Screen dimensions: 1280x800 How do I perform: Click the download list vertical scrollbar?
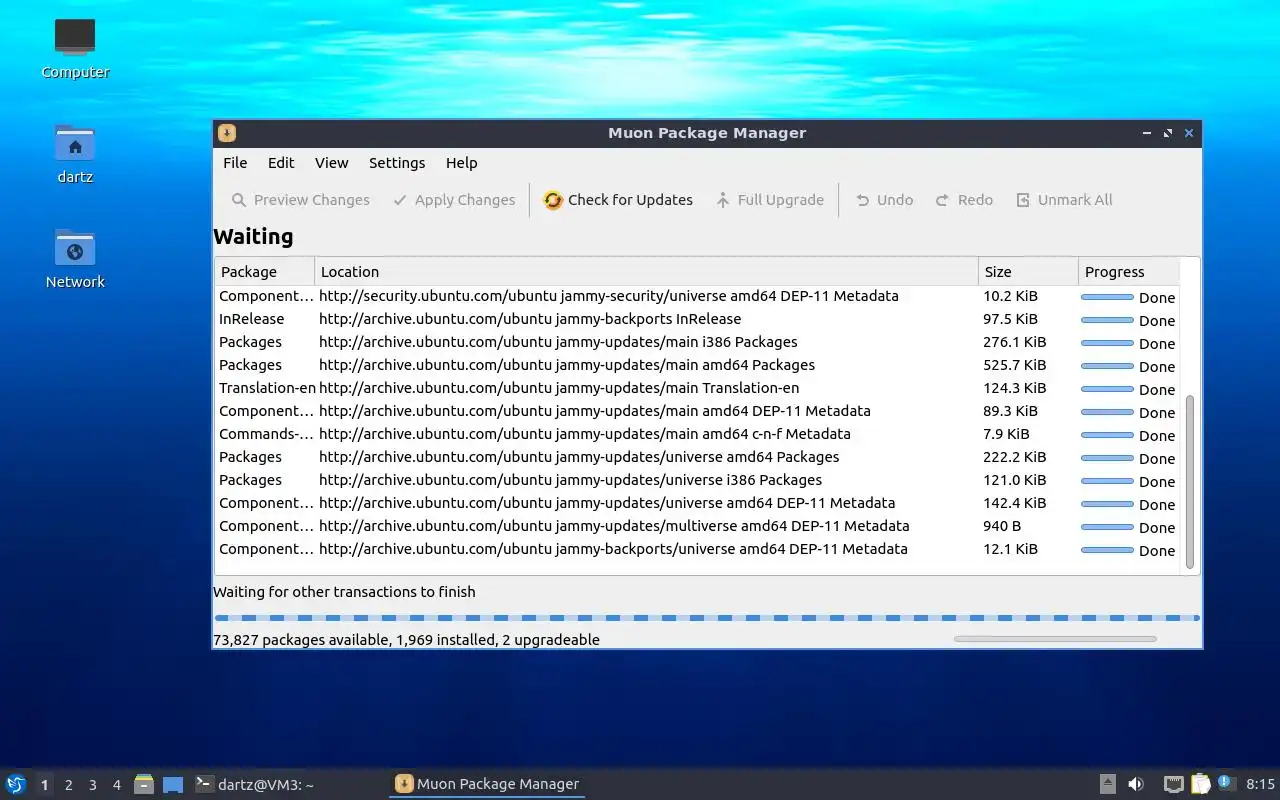[x=1190, y=482]
